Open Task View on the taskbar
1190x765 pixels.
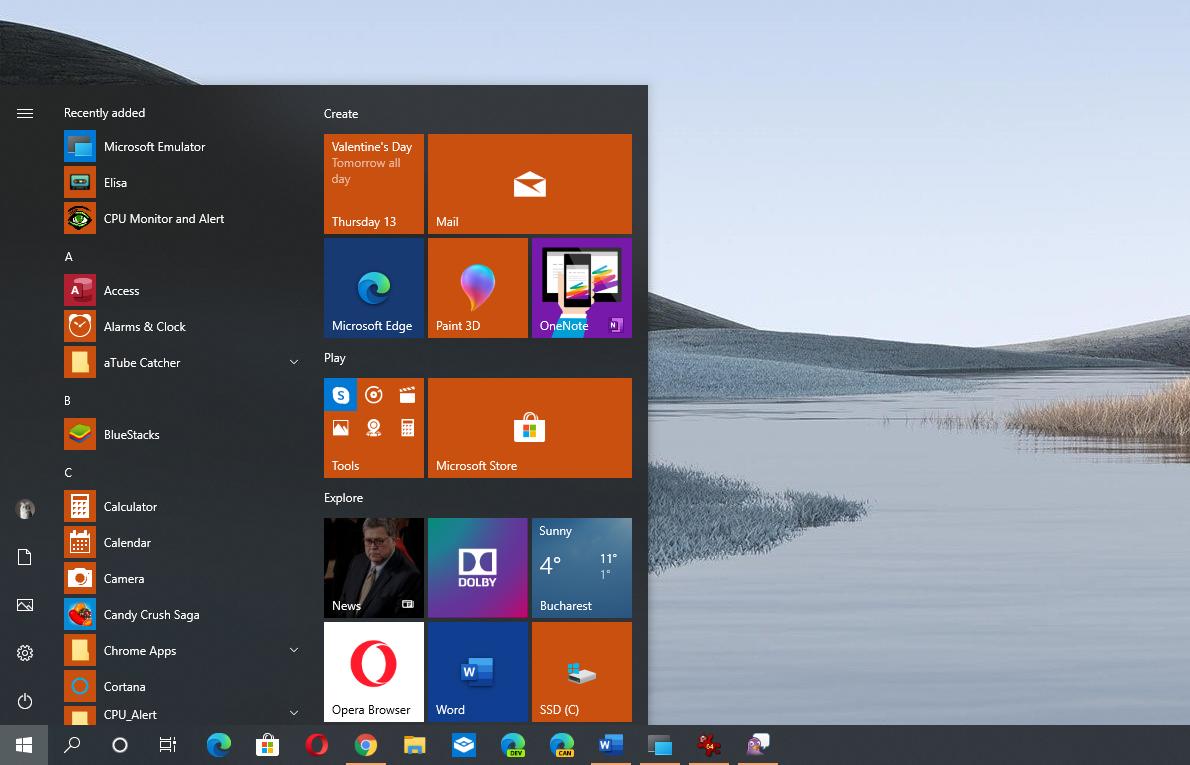click(168, 745)
